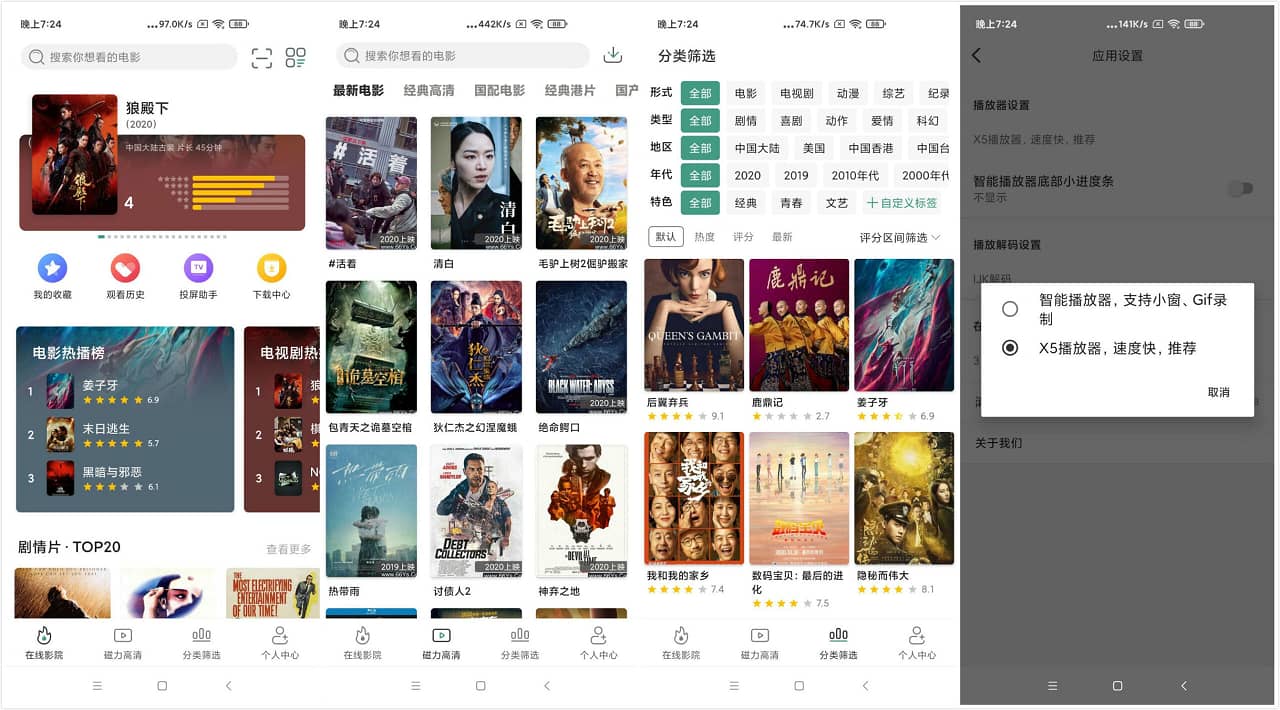This screenshot has height=710, width=1280.
Task: Tap the search field on first screen
Action: click(x=129, y=57)
